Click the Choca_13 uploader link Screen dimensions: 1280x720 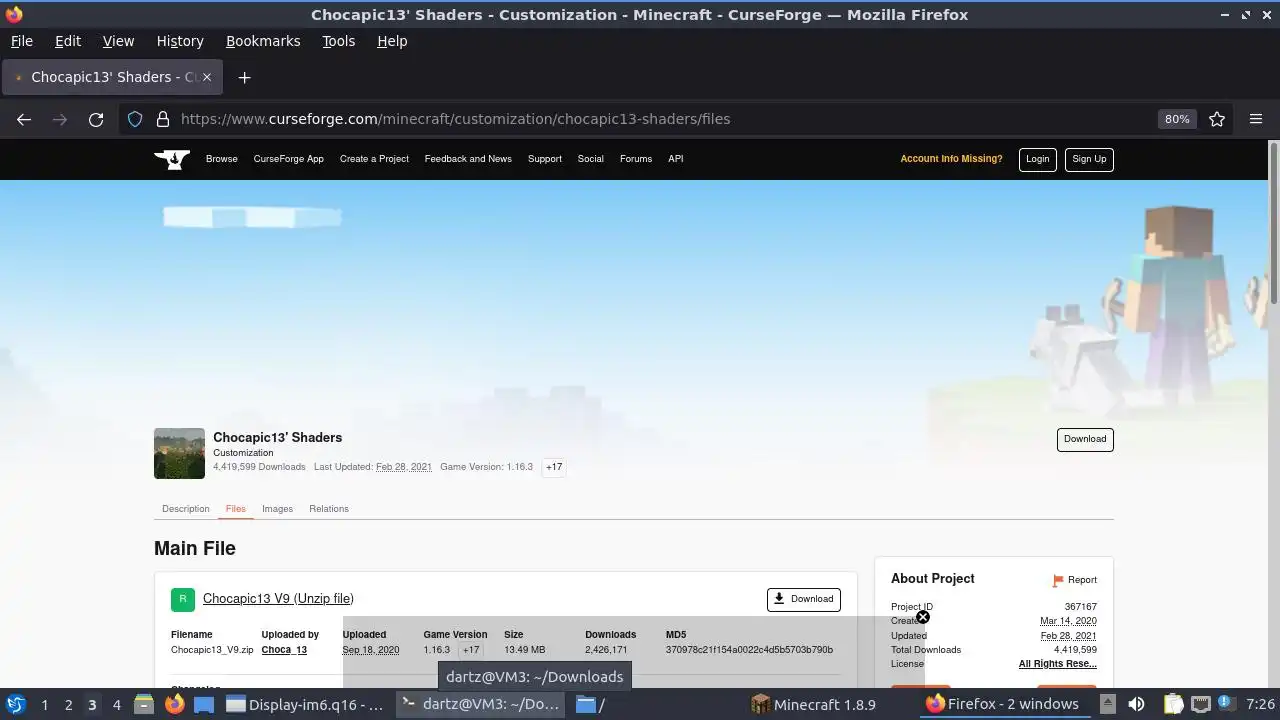(284, 650)
